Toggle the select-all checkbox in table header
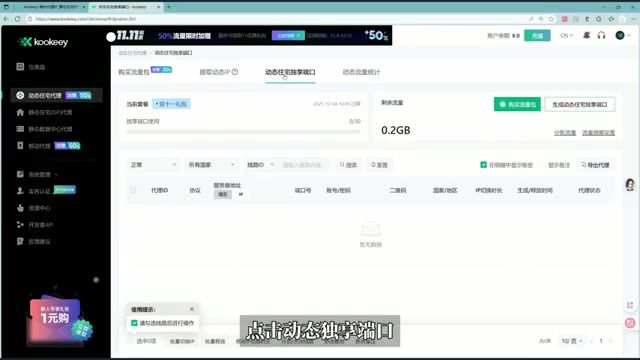640x360 pixels. (133, 190)
